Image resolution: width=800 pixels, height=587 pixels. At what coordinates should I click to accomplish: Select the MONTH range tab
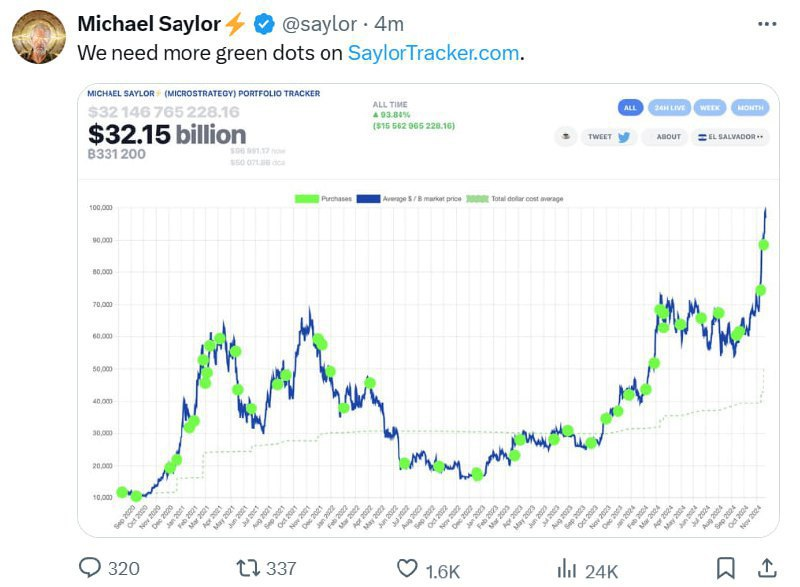[x=749, y=108]
